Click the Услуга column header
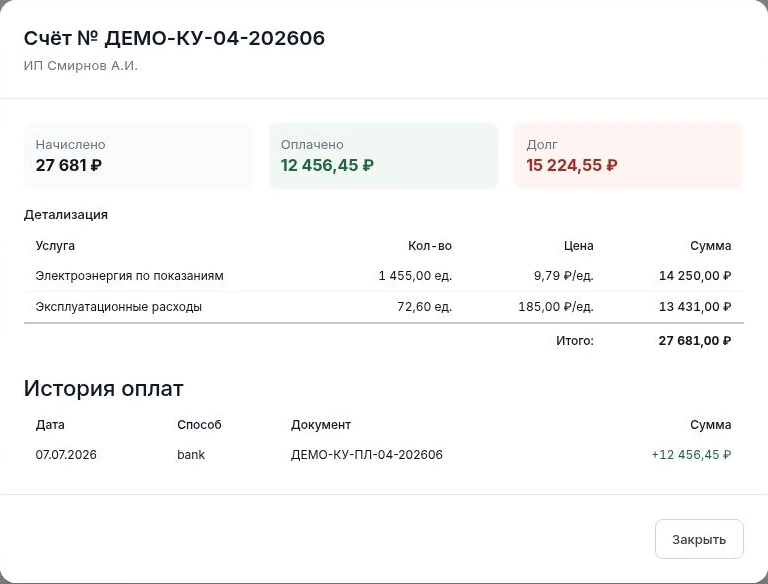This screenshot has width=768, height=584. pos(55,245)
